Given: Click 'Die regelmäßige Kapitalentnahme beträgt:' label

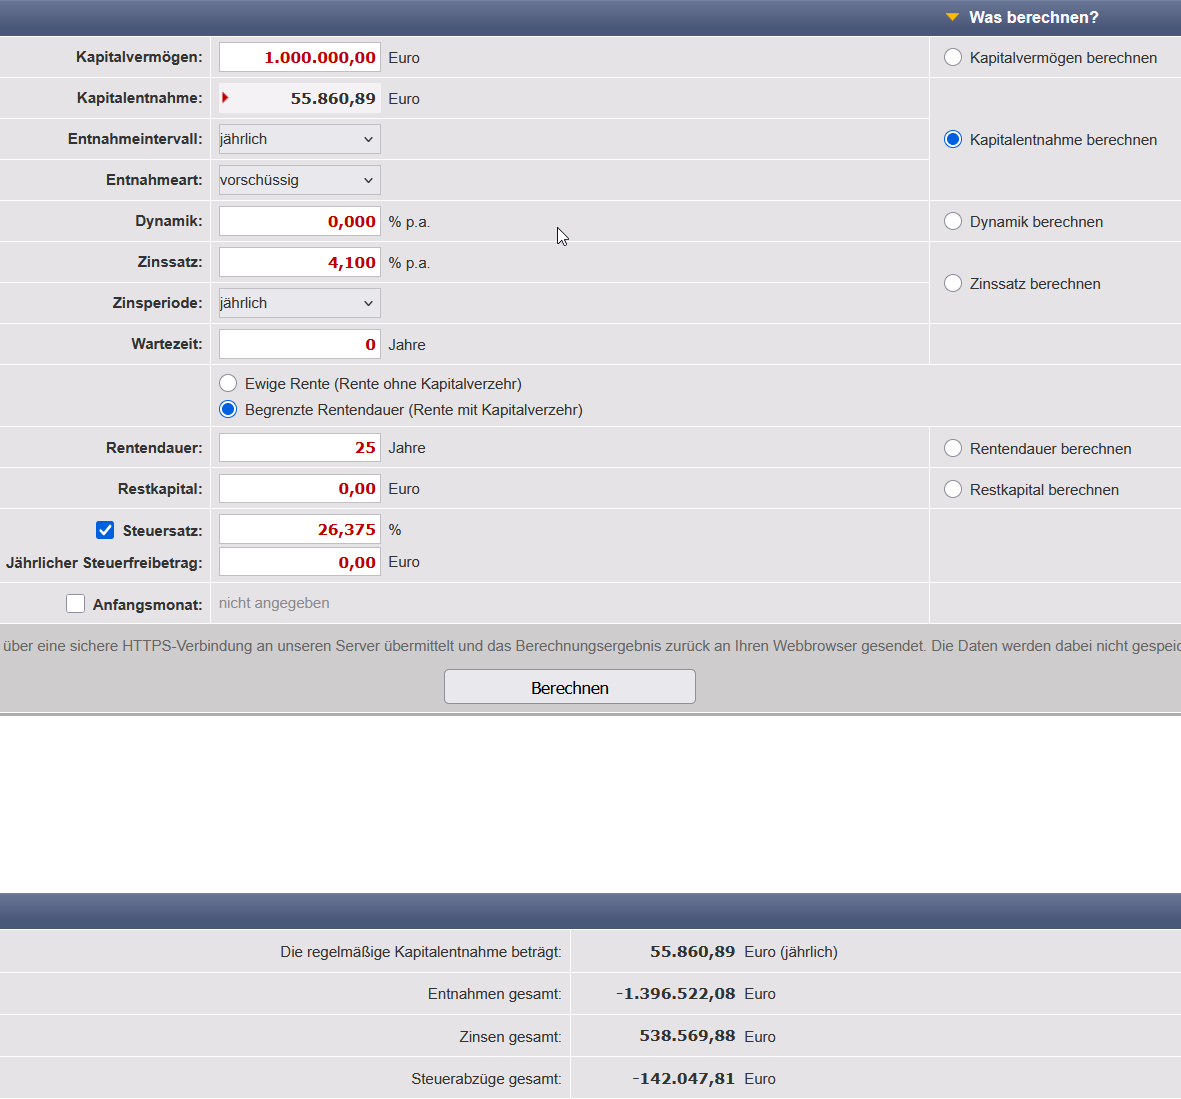Looking at the screenshot, I should pyautogui.click(x=421, y=952).
